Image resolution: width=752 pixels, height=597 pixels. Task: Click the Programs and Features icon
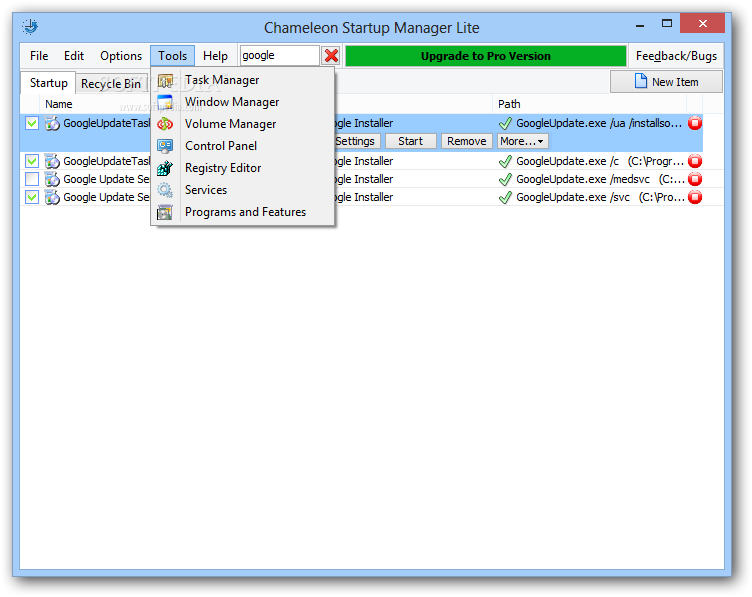165,212
